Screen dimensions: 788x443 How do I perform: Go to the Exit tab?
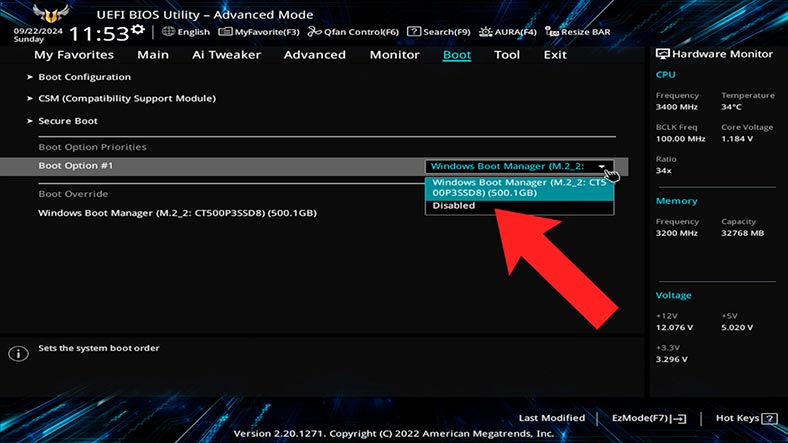pos(555,55)
